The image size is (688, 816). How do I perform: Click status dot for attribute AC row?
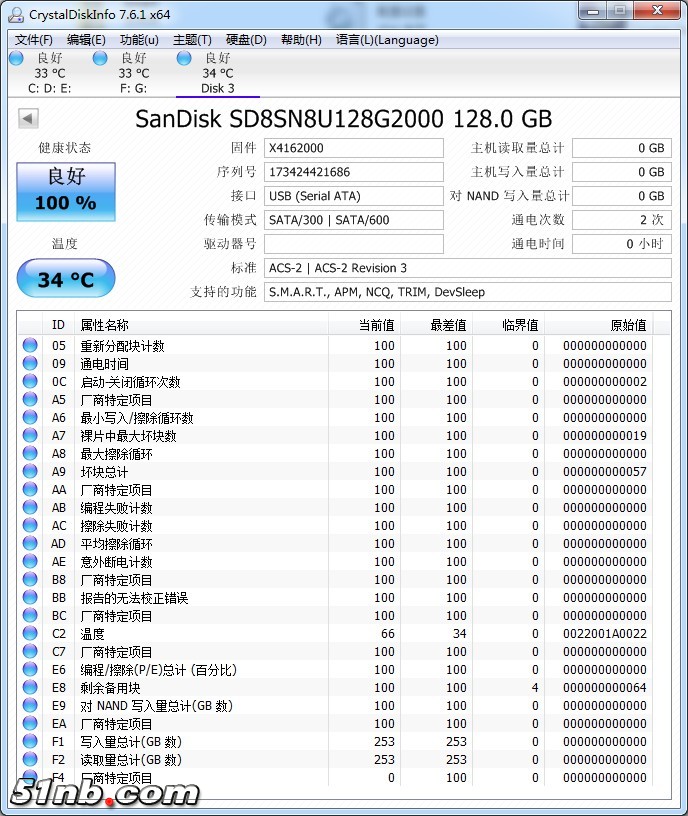pyautogui.click(x=30, y=525)
